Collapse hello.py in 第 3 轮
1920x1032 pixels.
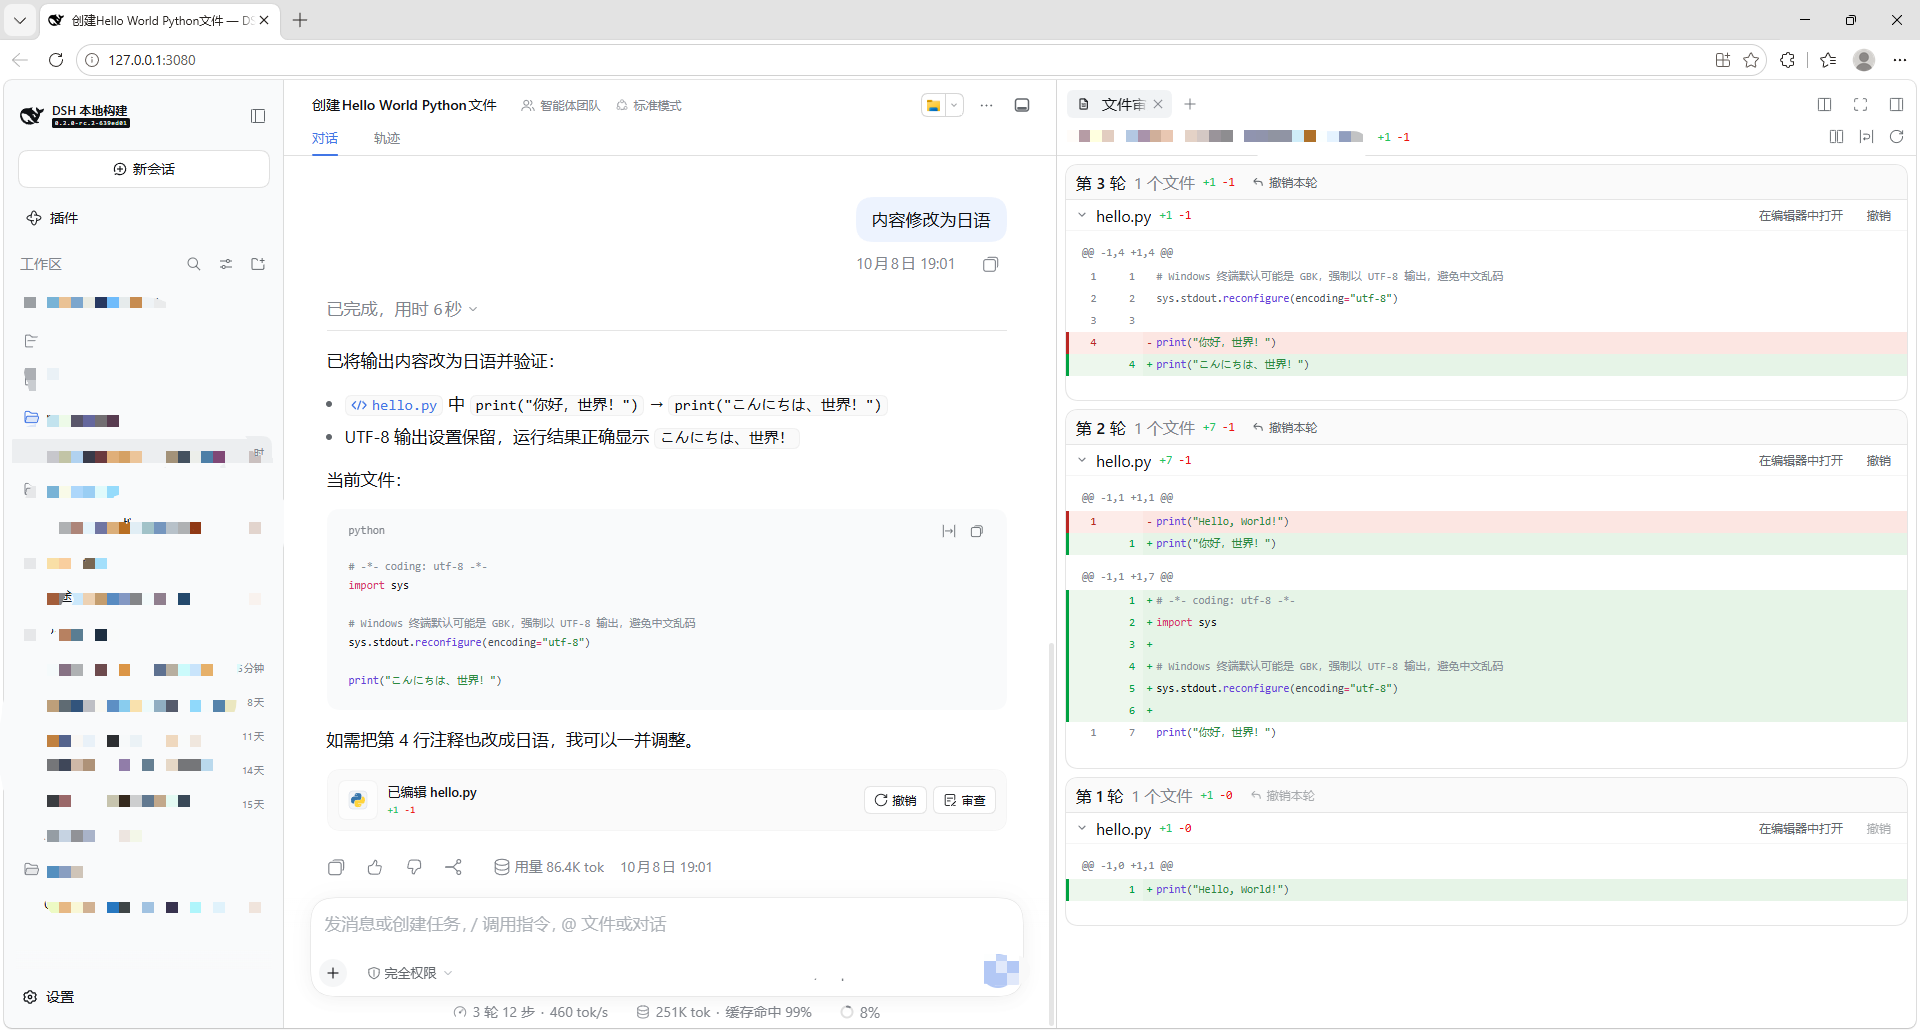(1082, 215)
